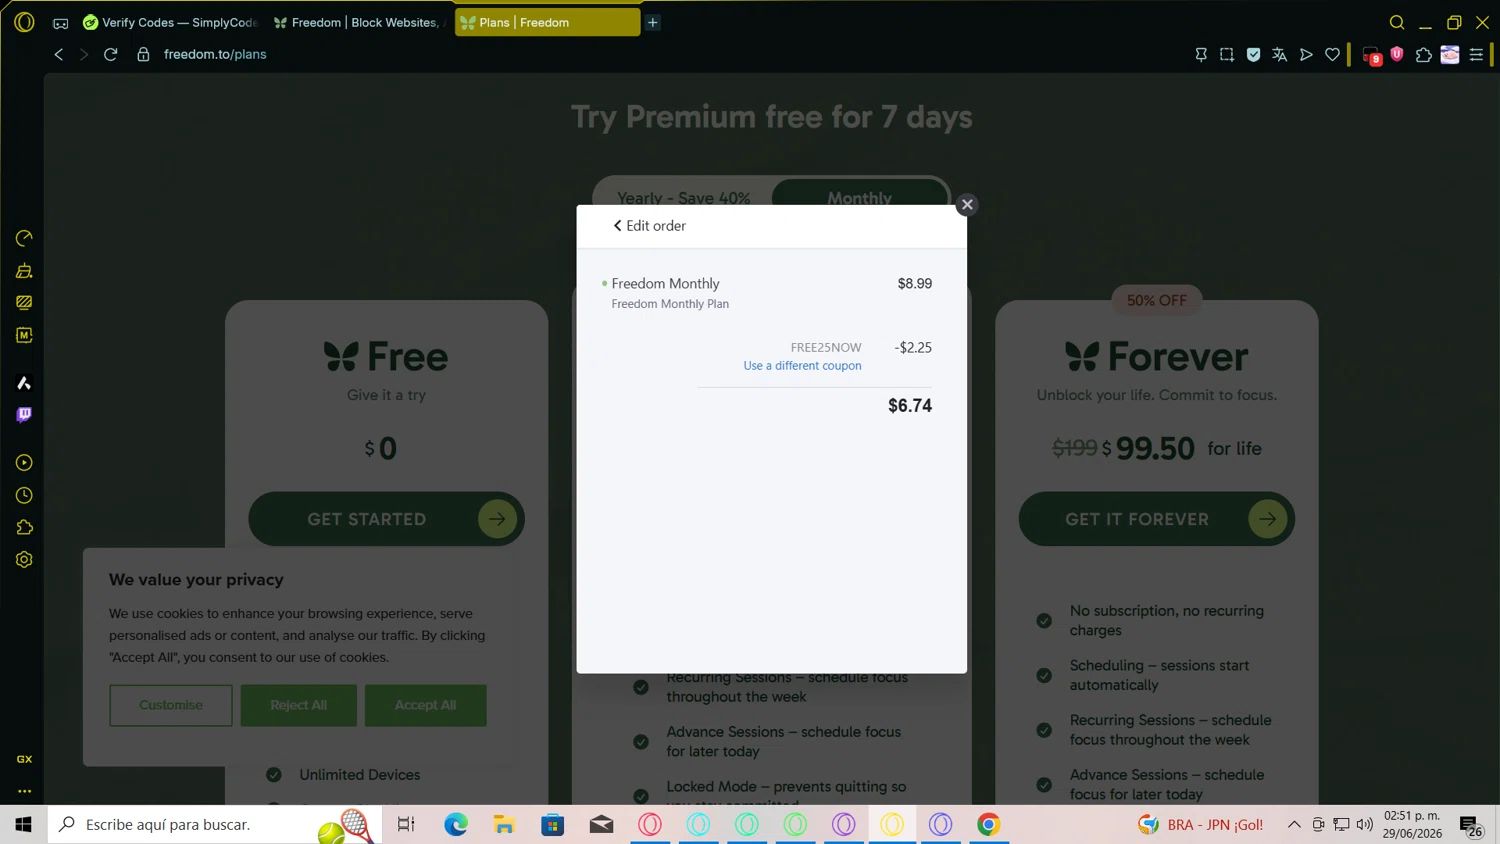1500x844 pixels.
Task: Open History clock in the sidebar
Action: pos(24,495)
